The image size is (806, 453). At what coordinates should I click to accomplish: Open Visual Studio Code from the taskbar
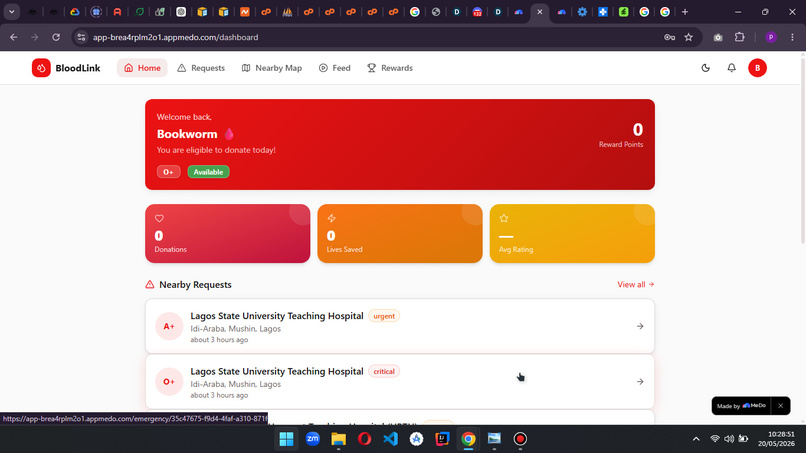point(391,439)
